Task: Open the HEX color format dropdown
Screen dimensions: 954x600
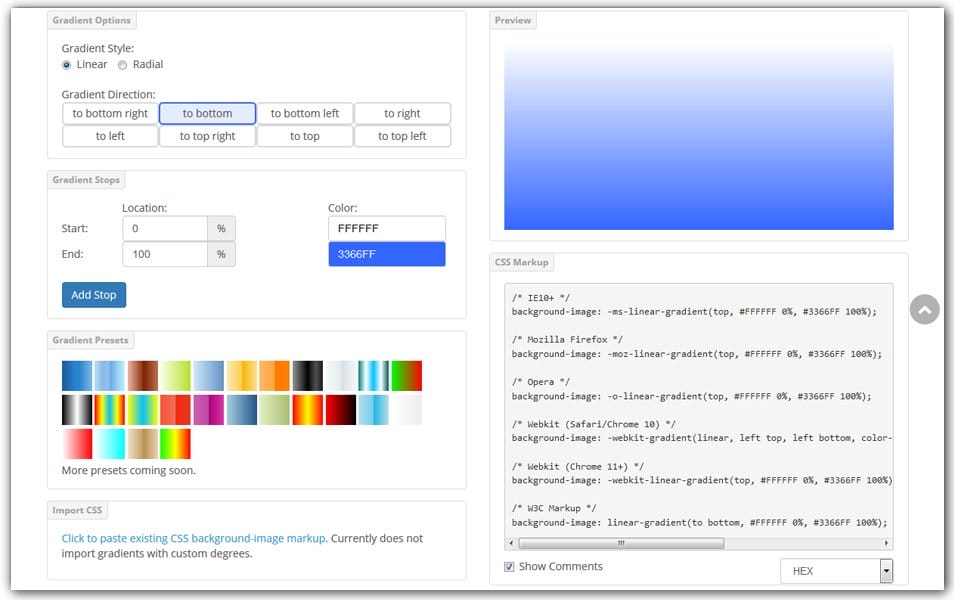Action: [837, 571]
